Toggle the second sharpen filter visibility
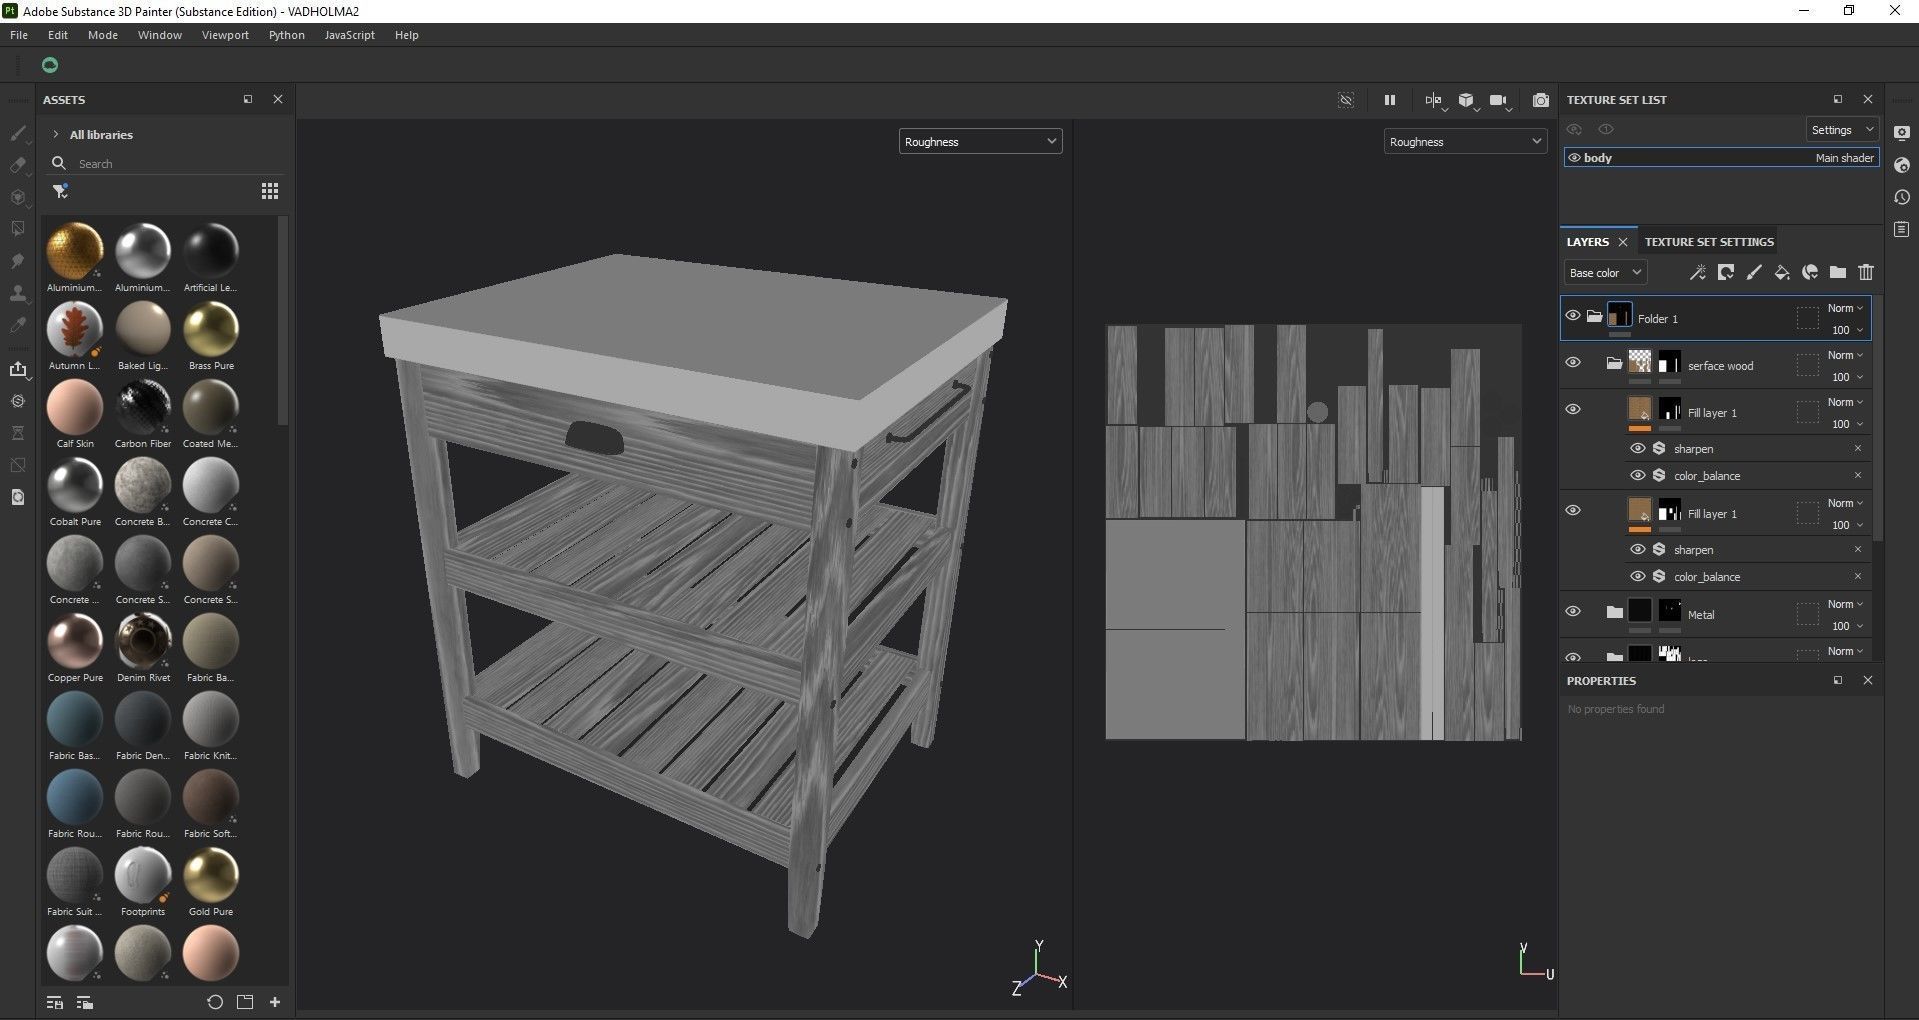This screenshot has width=1919, height=1020. 1638,549
